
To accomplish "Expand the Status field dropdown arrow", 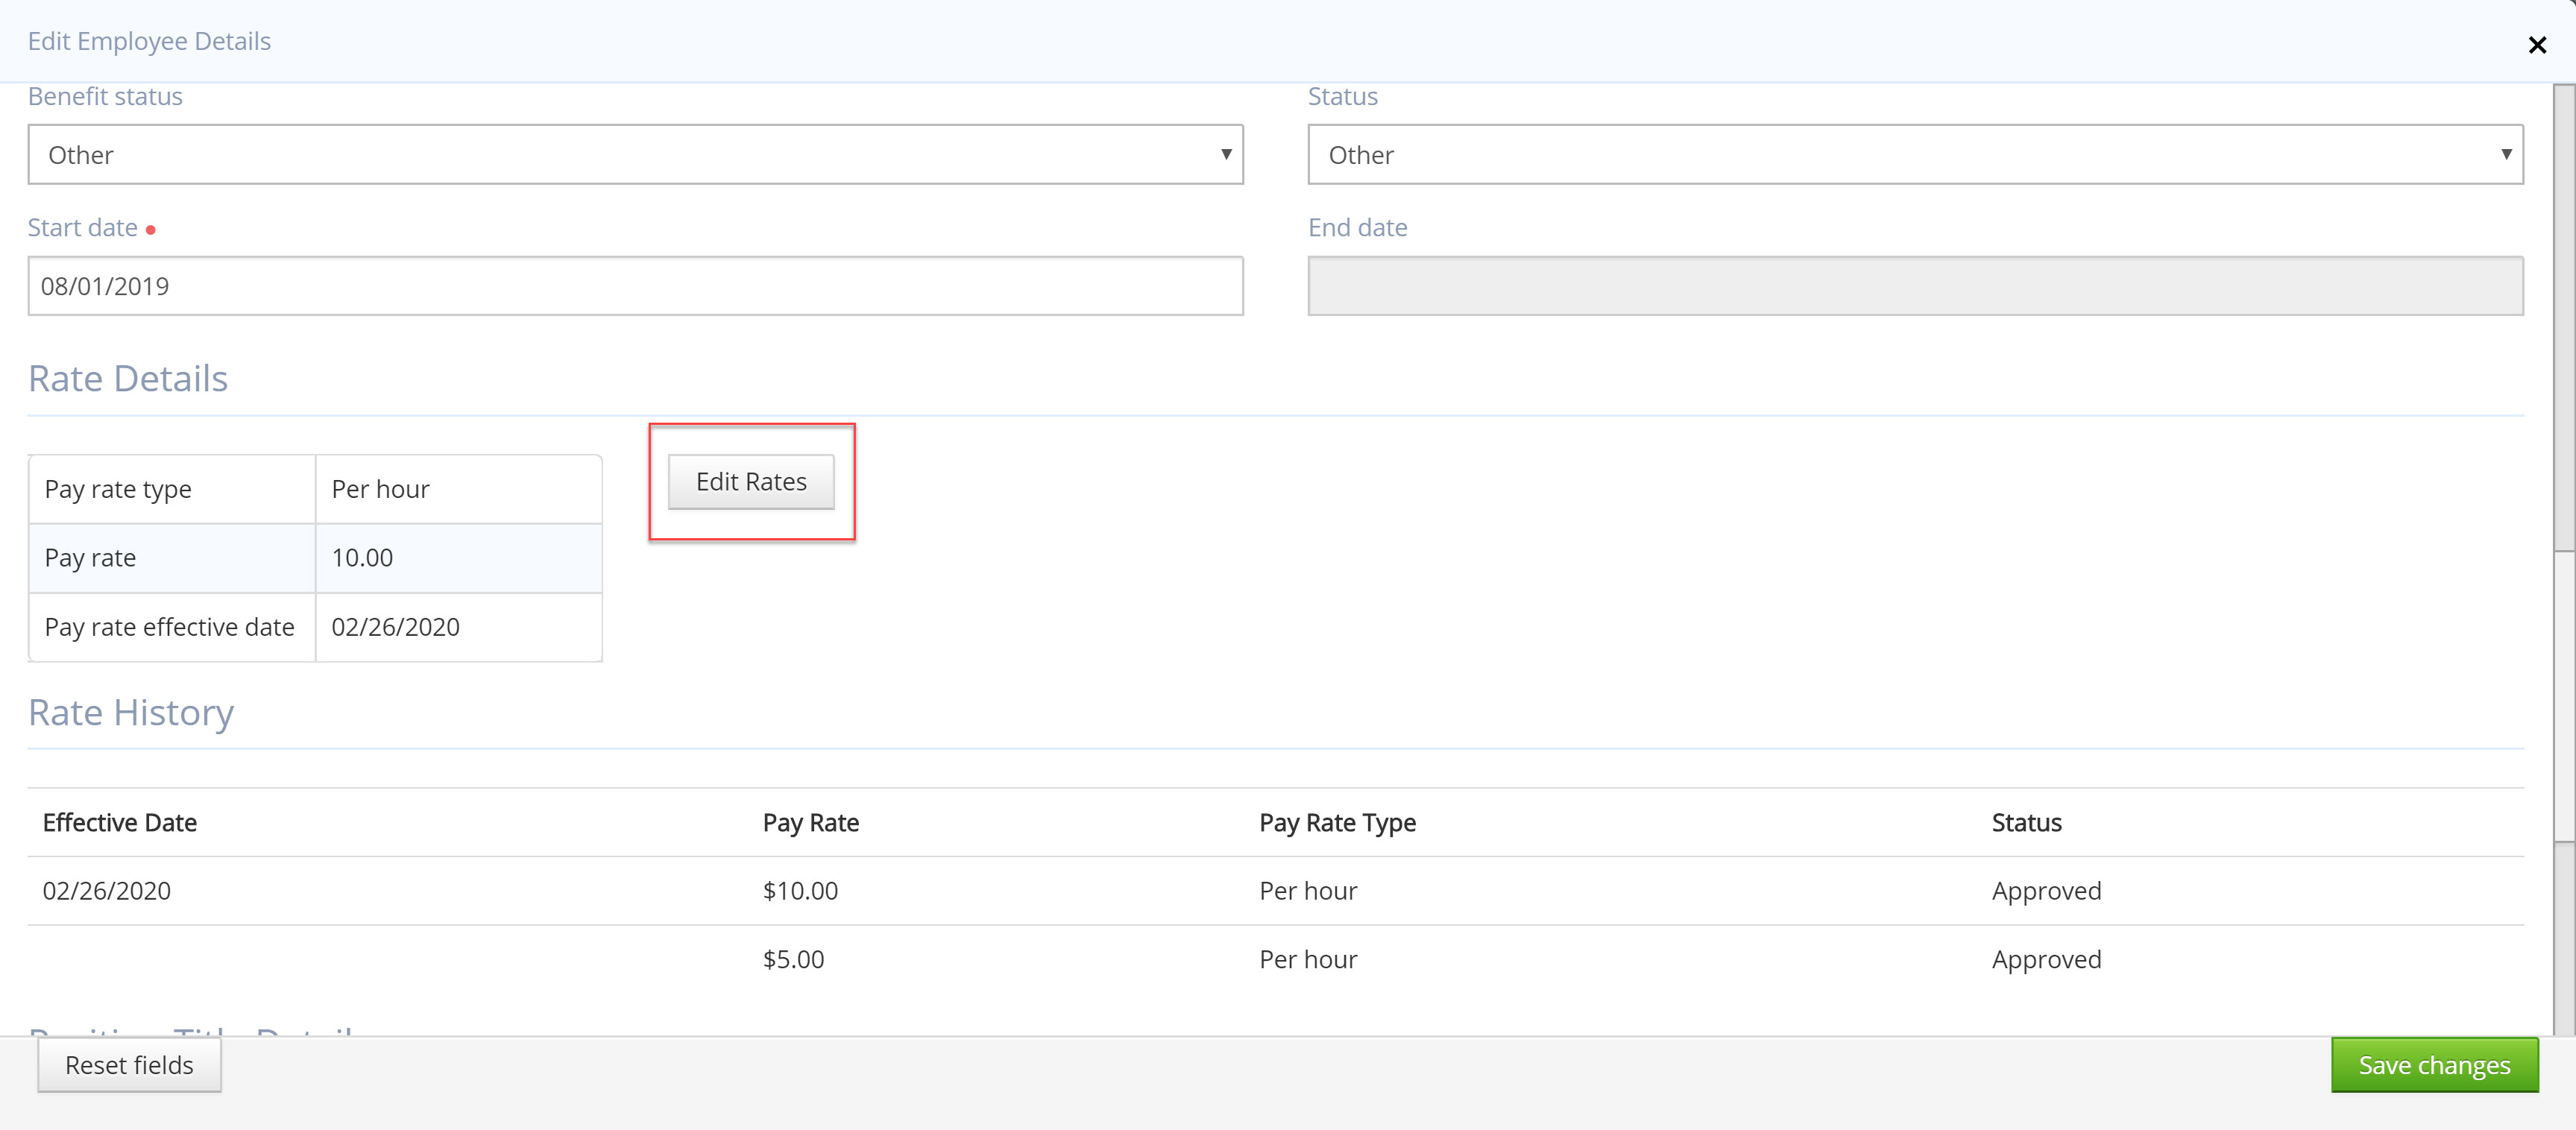I will tap(2507, 154).
